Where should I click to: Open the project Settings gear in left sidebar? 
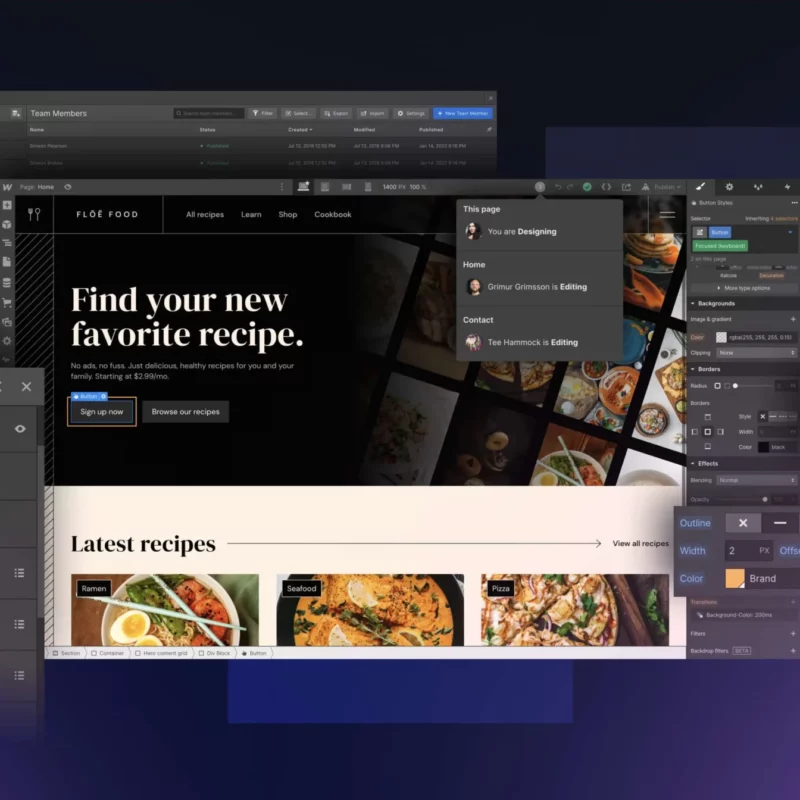7,341
